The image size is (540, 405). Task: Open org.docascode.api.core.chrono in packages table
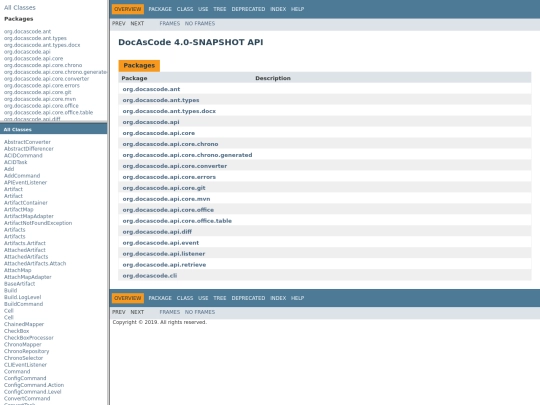(170, 144)
